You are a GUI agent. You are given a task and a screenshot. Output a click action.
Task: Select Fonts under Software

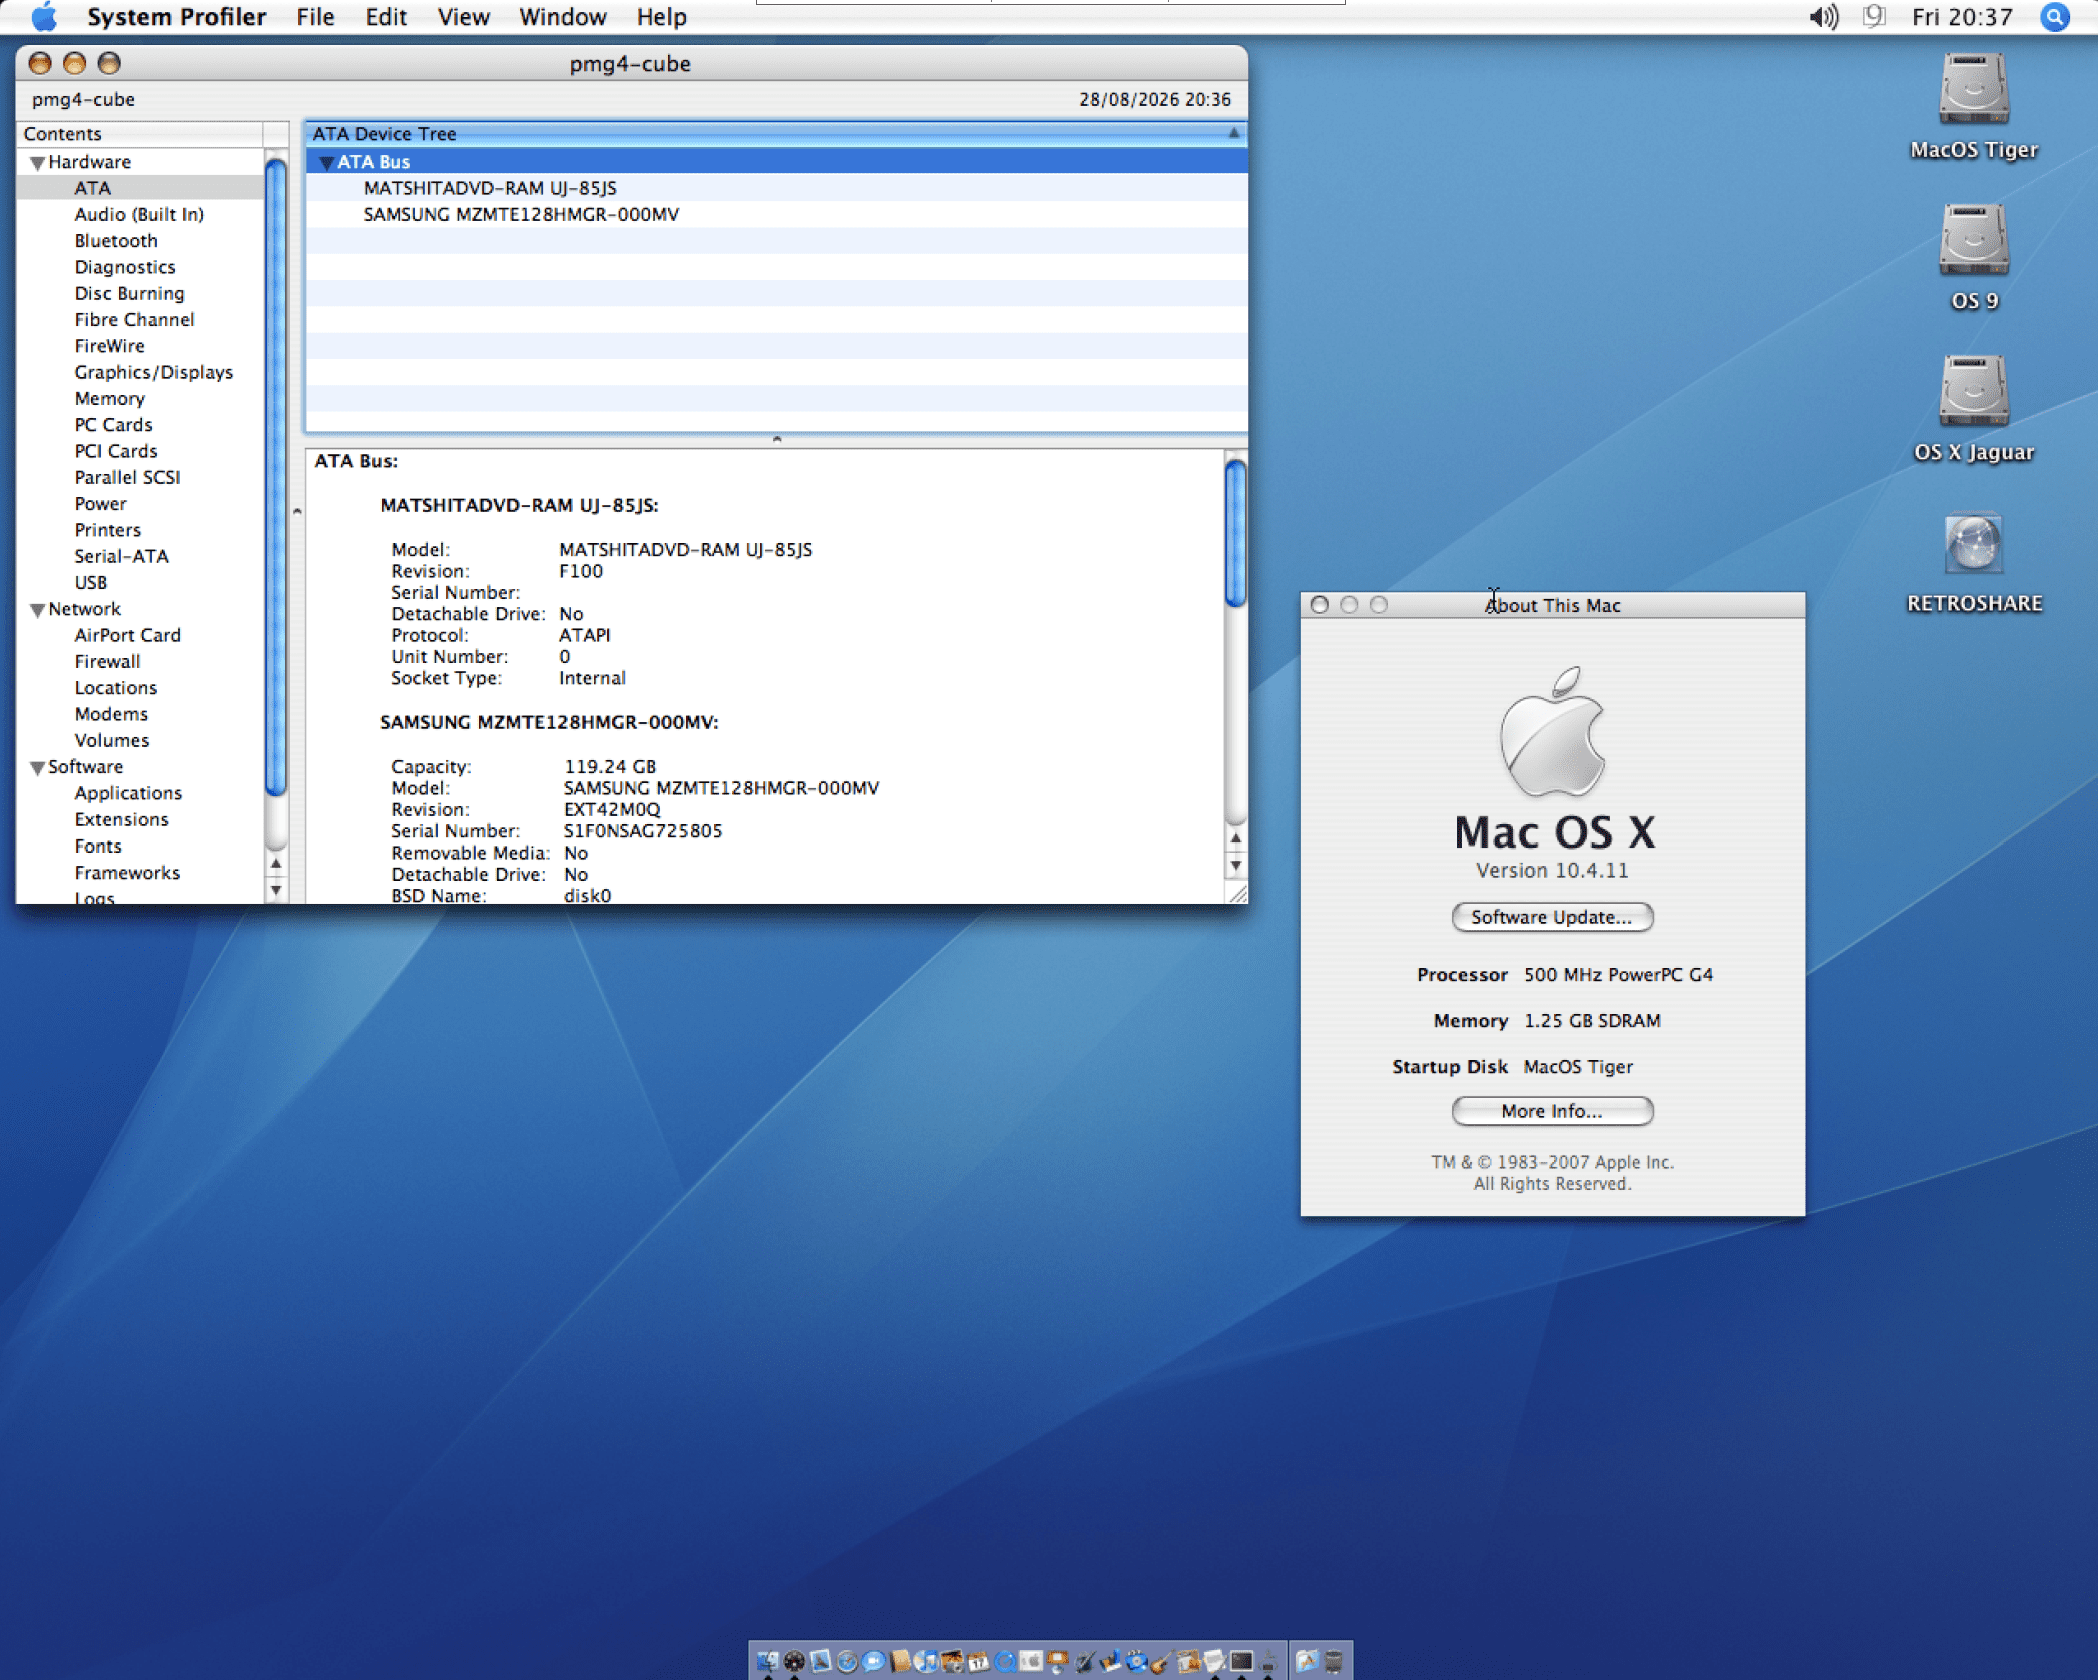(x=98, y=846)
